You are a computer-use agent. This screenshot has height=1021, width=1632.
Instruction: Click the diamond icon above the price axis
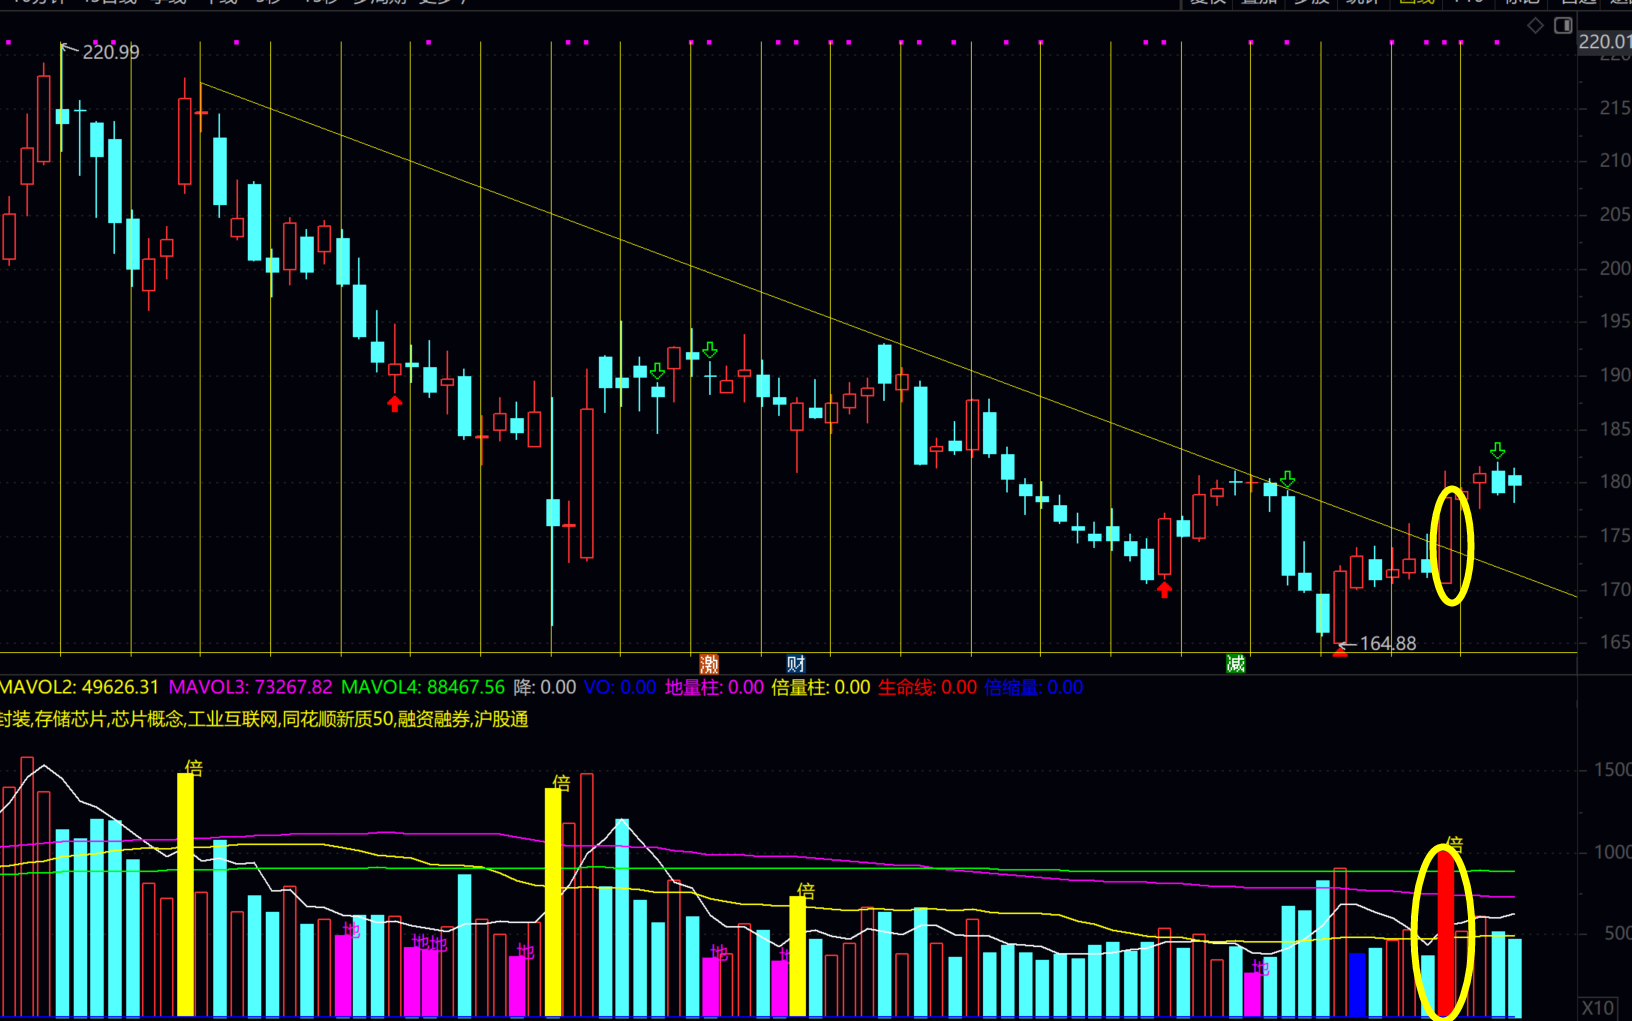pyautogui.click(x=1535, y=26)
